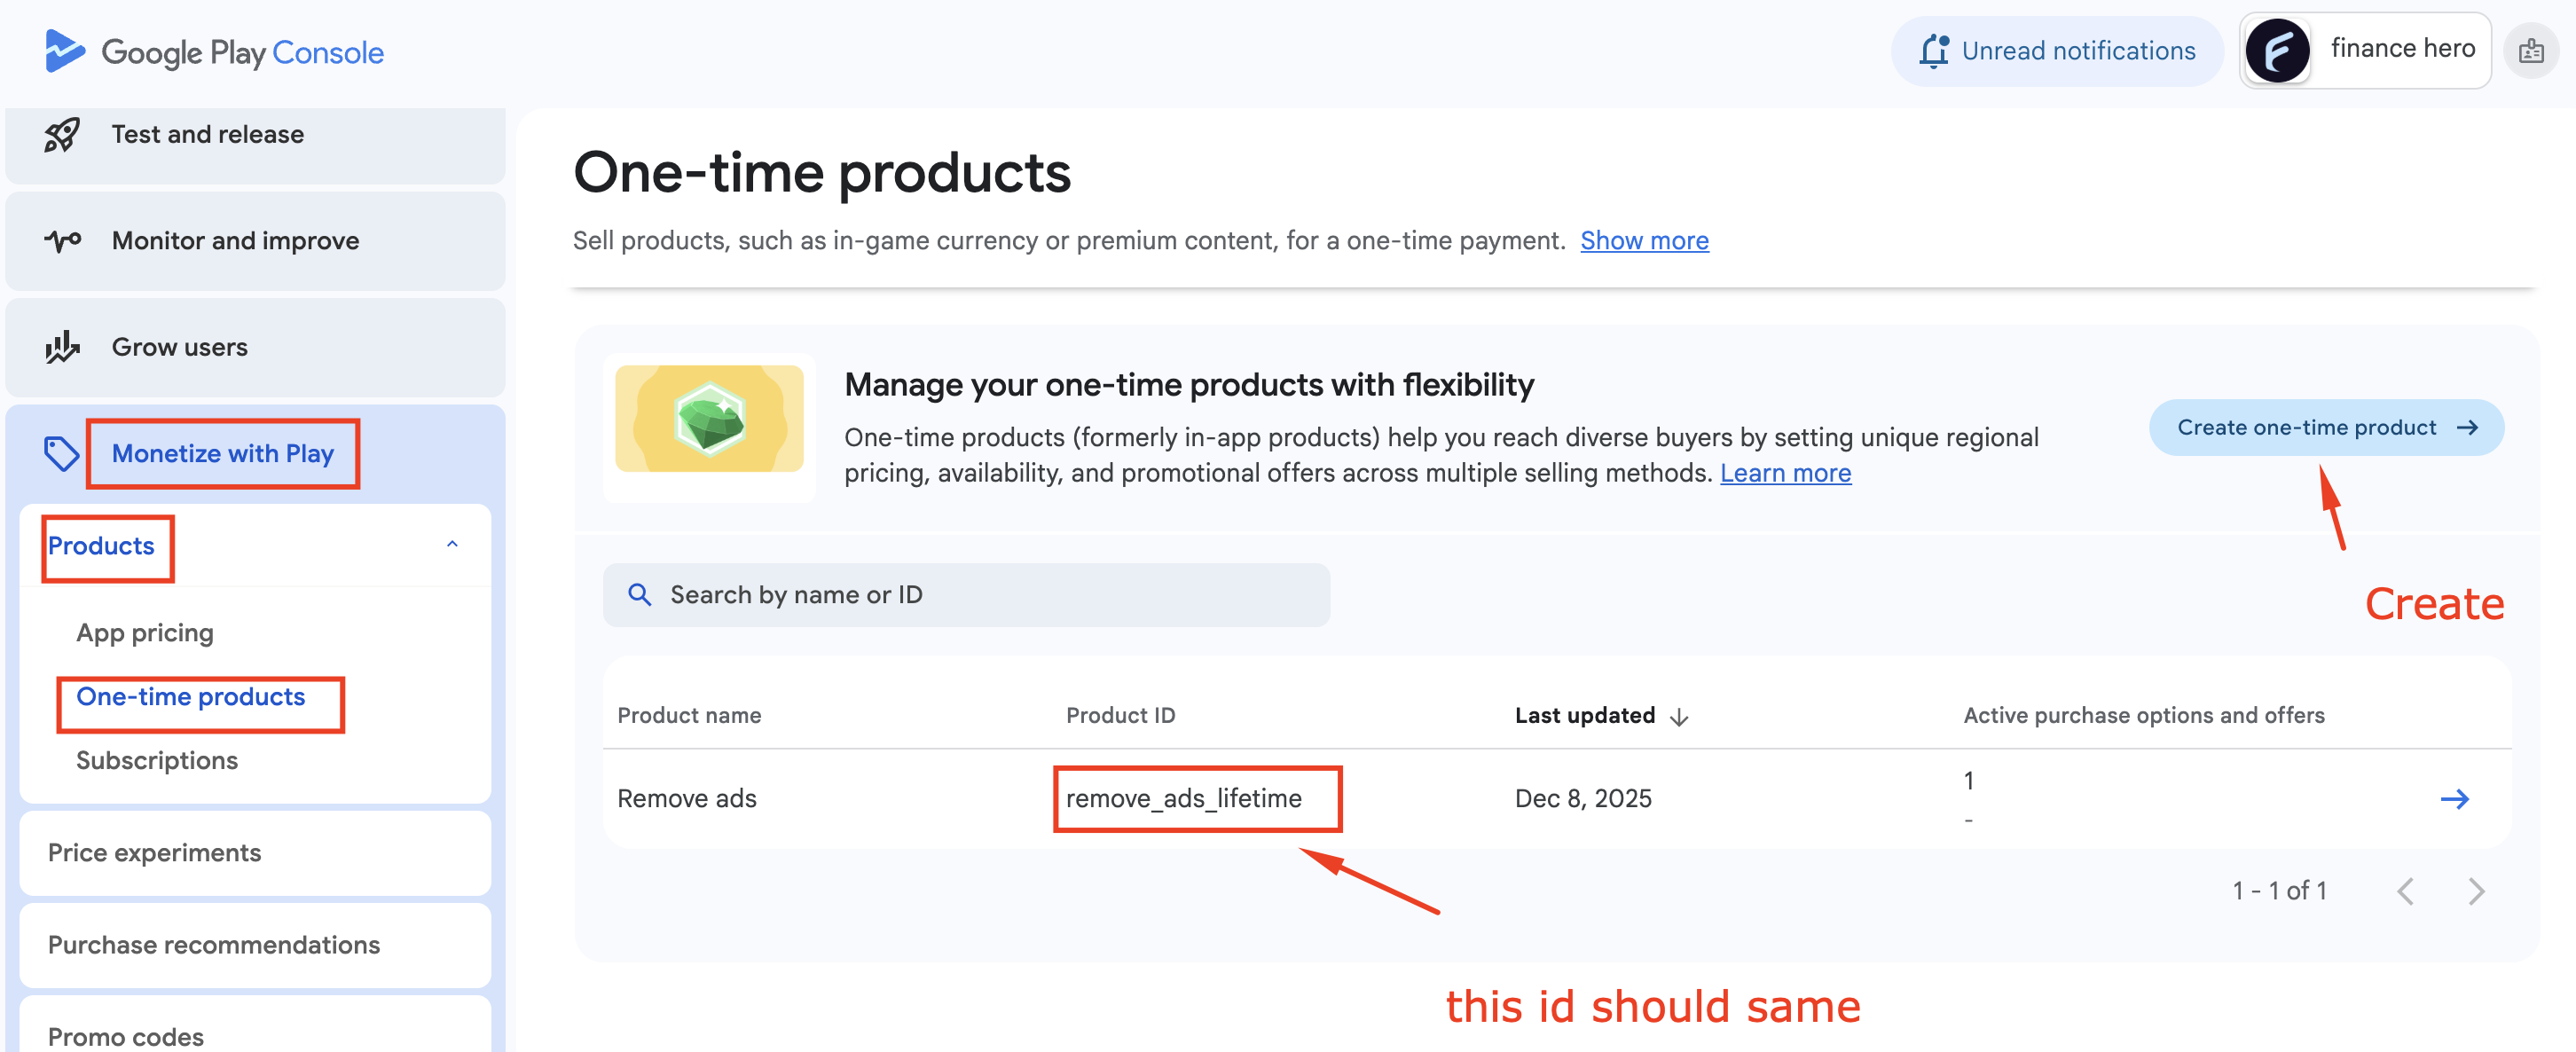The width and height of the screenshot is (2576, 1052).
Task: Open the Learn more link
Action: [x=1786, y=473]
